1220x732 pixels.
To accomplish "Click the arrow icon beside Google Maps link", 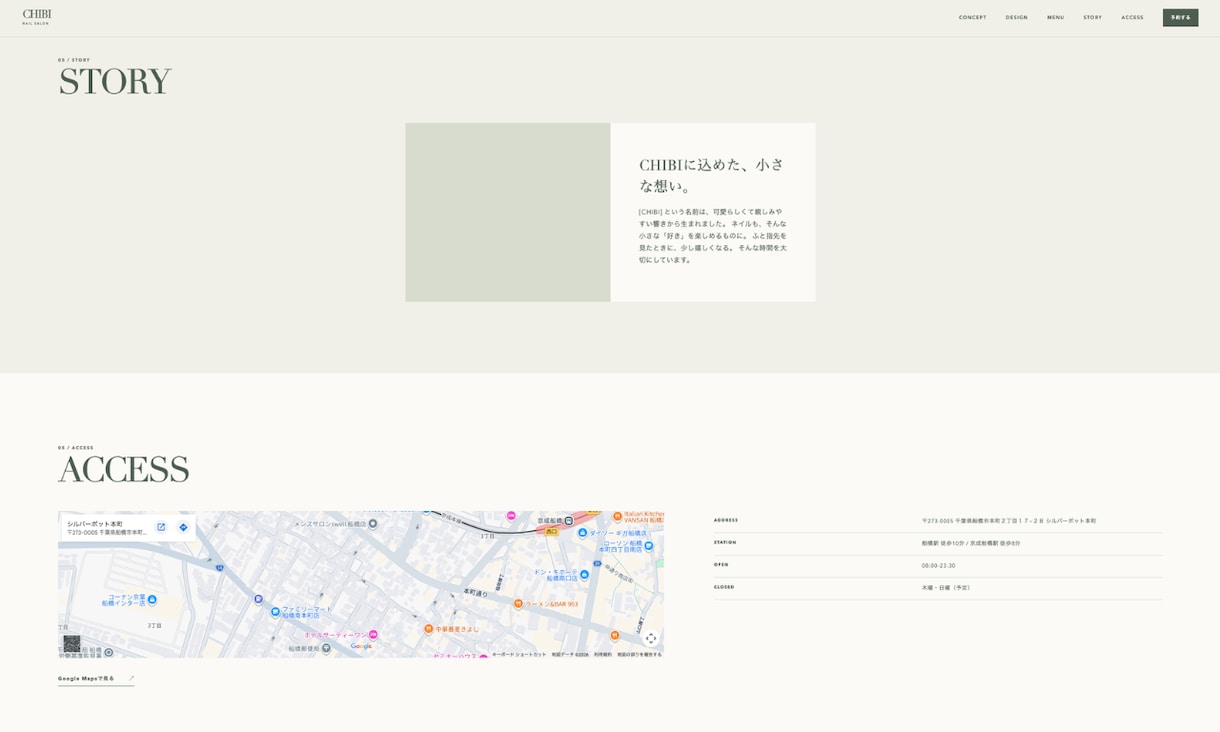I will [130, 678].
